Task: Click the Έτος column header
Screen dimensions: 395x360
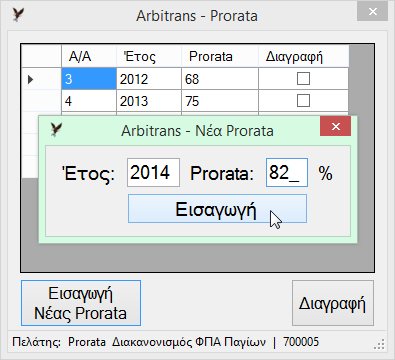Action: pyautogui.click(x=149, y=56)
